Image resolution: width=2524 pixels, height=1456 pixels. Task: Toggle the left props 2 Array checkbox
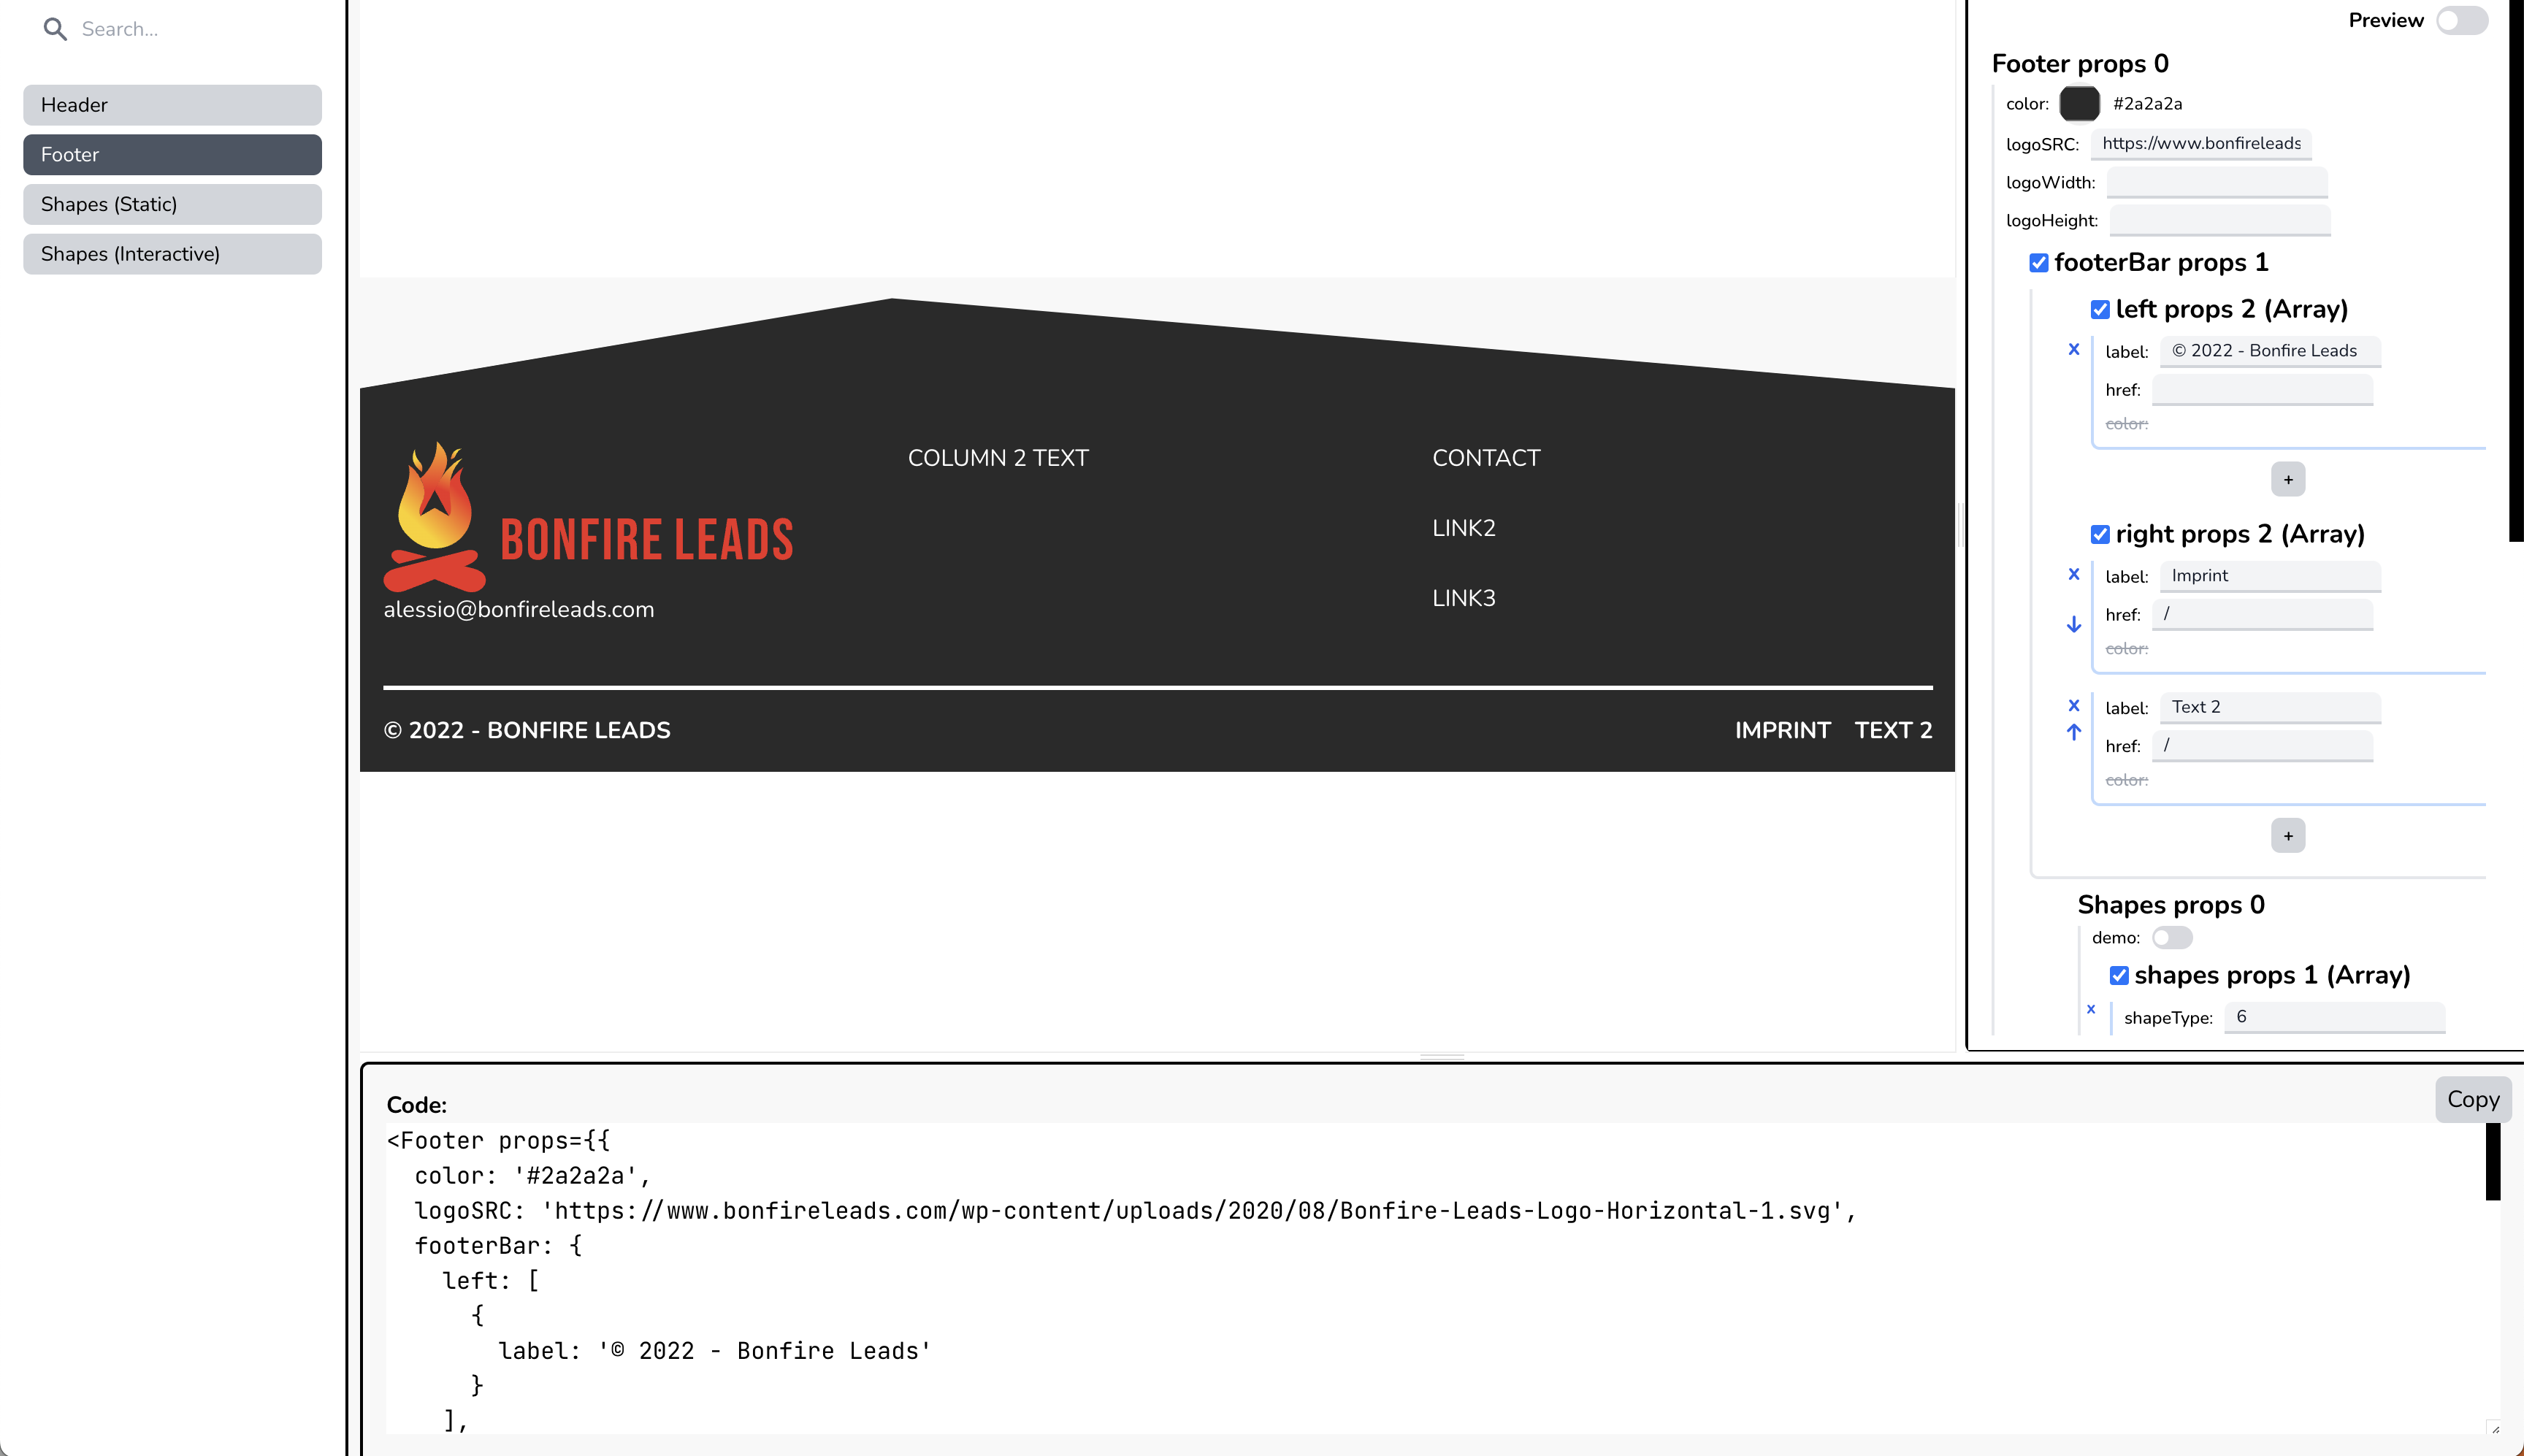[x=2099, y=309]
